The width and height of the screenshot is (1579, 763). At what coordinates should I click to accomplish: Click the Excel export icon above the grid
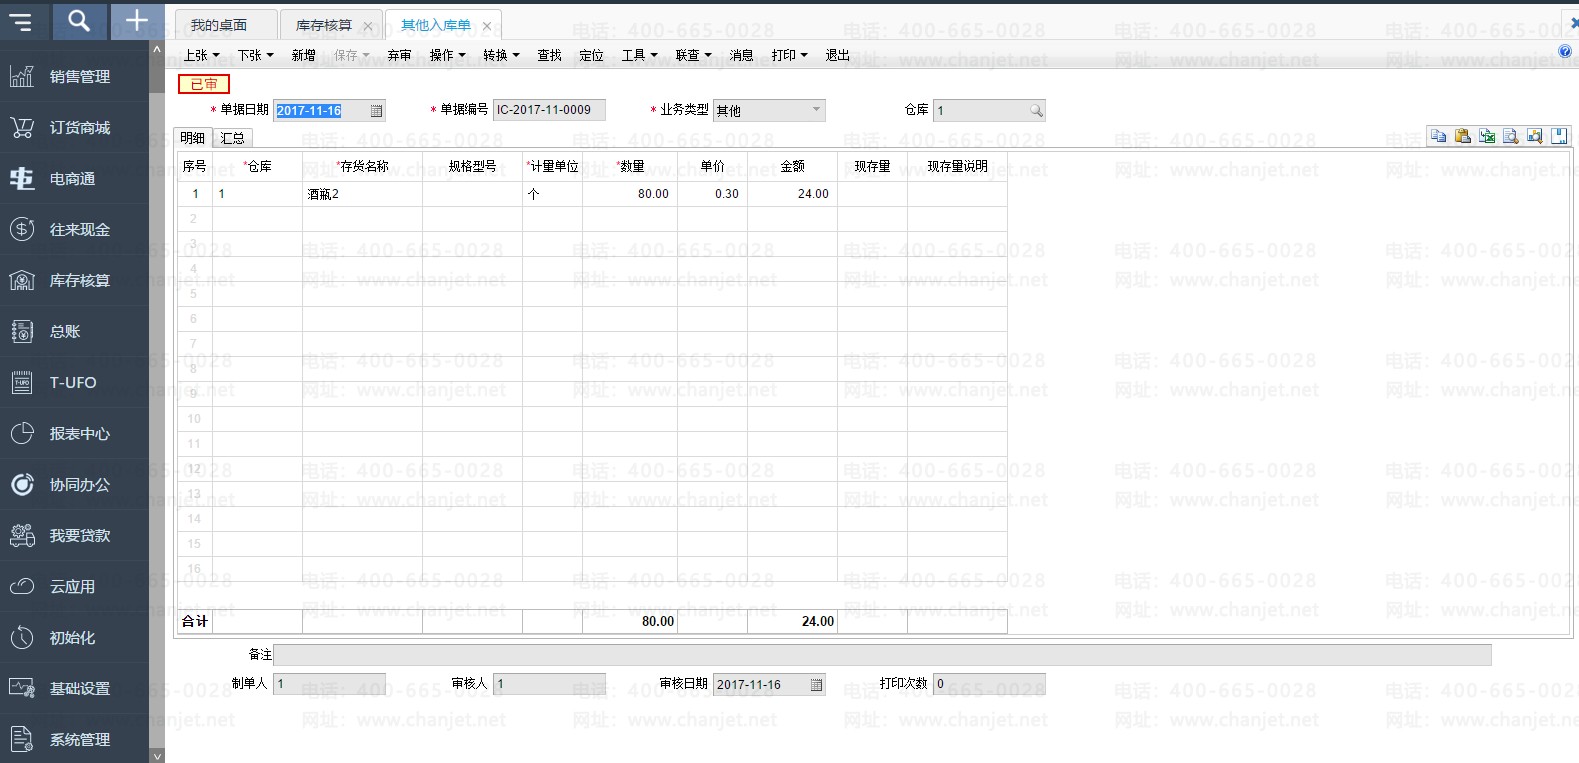click(1487, 136)
